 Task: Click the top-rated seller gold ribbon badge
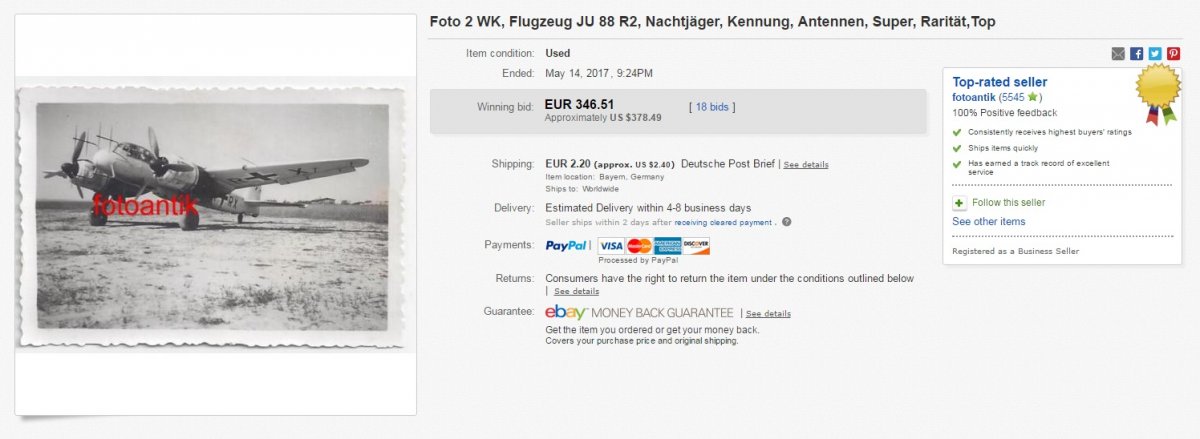pyautogui.click(x=1159, y=94)
